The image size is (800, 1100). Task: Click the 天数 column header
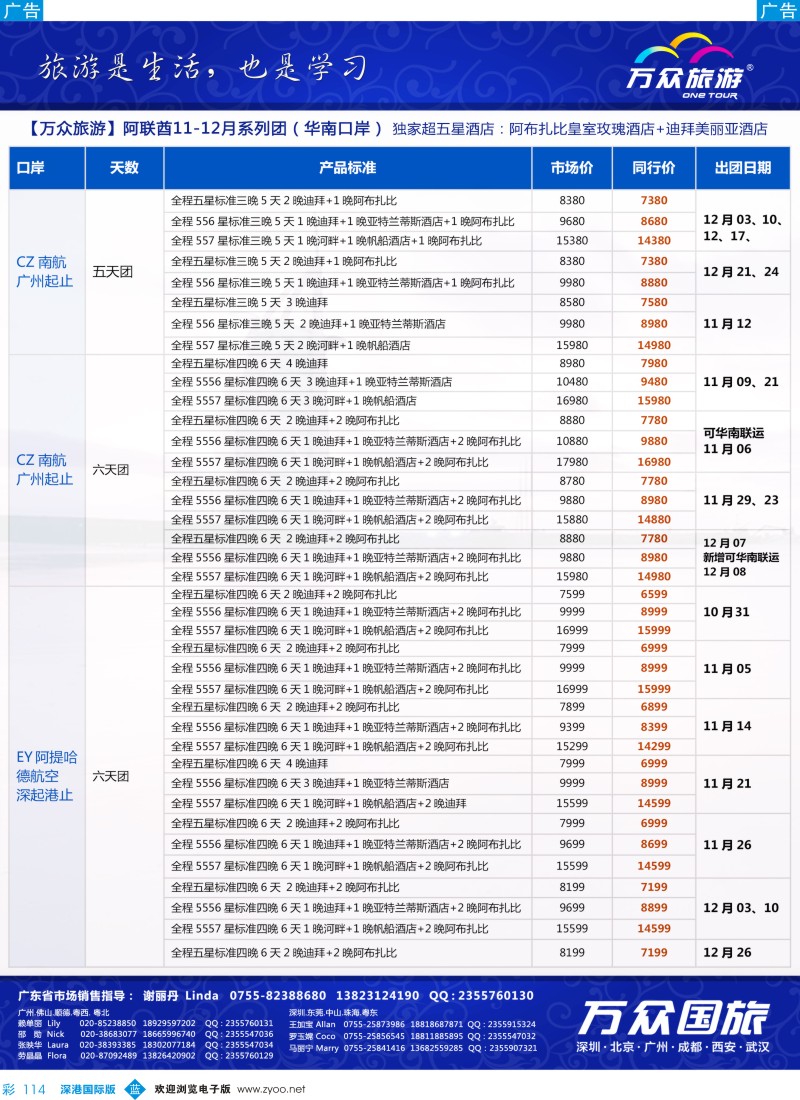click(124, 168)
